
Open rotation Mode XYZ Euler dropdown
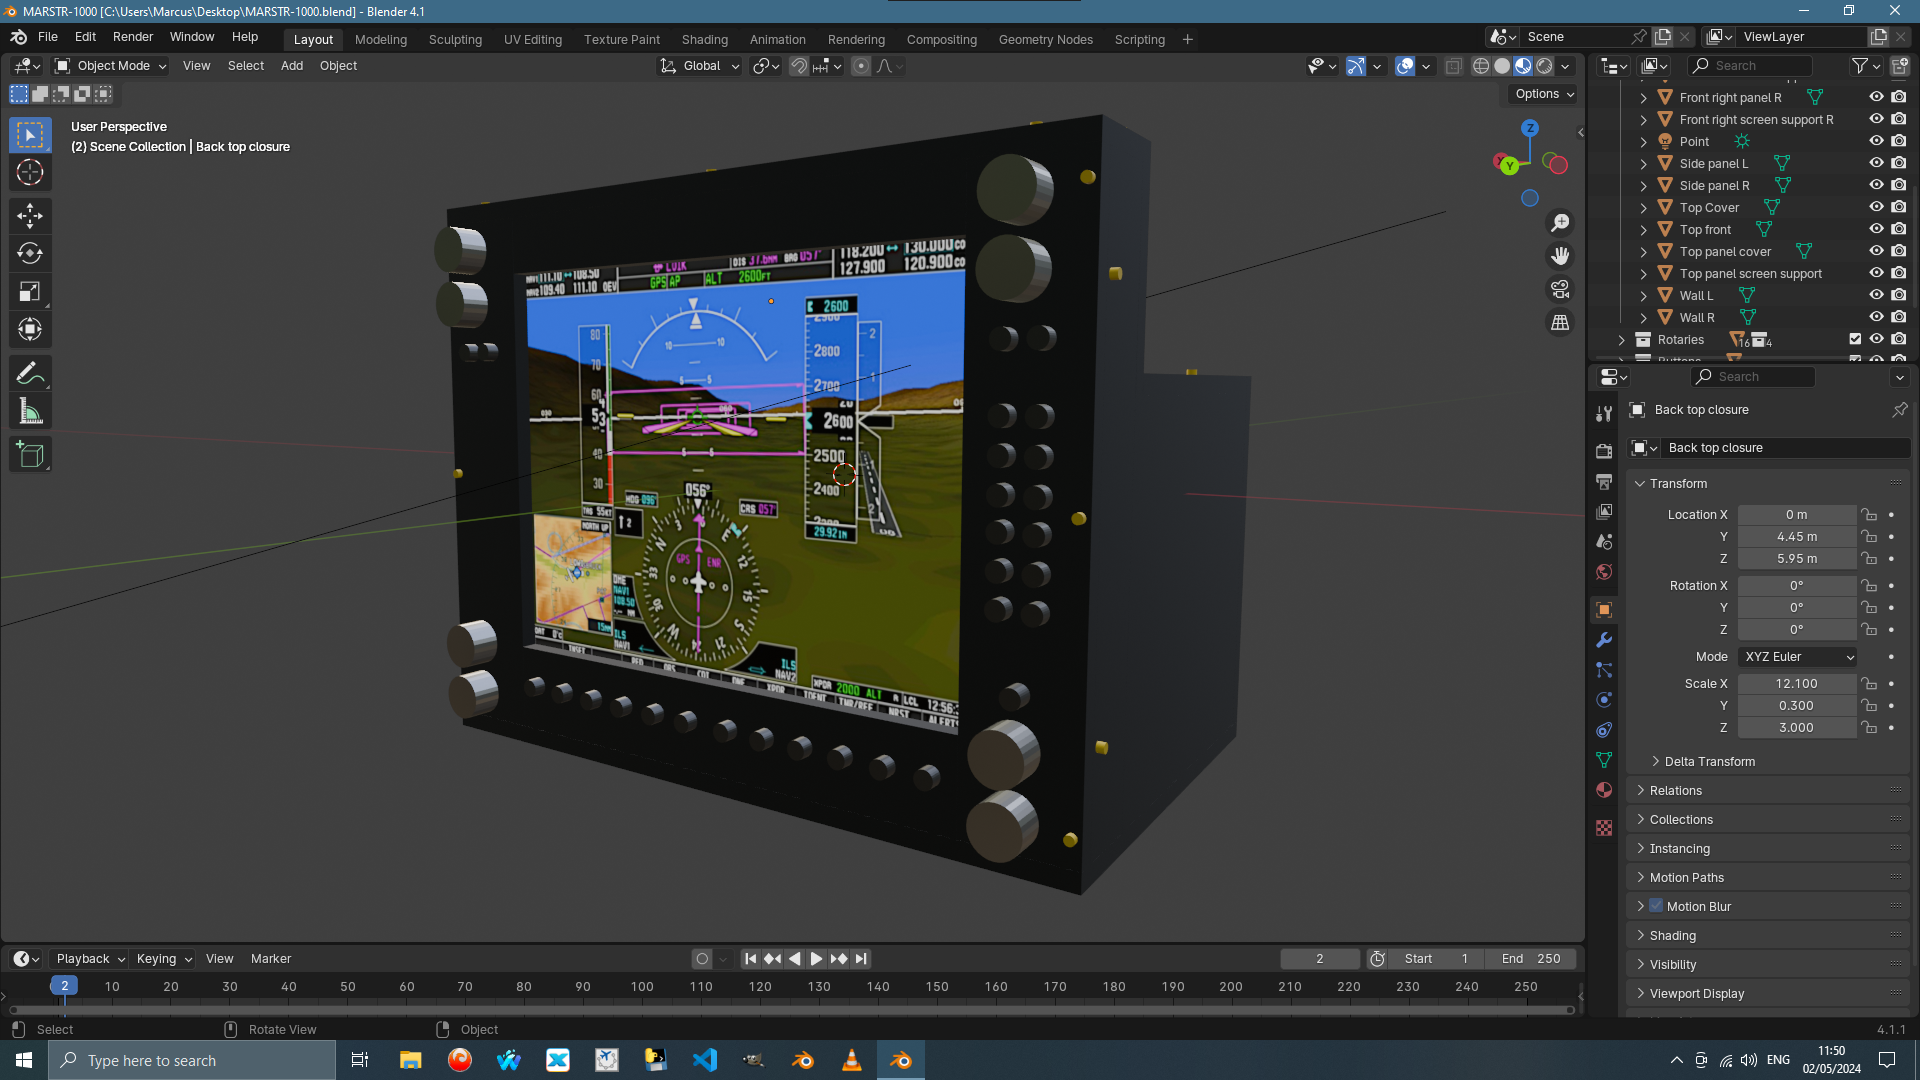coord(1798,657)
